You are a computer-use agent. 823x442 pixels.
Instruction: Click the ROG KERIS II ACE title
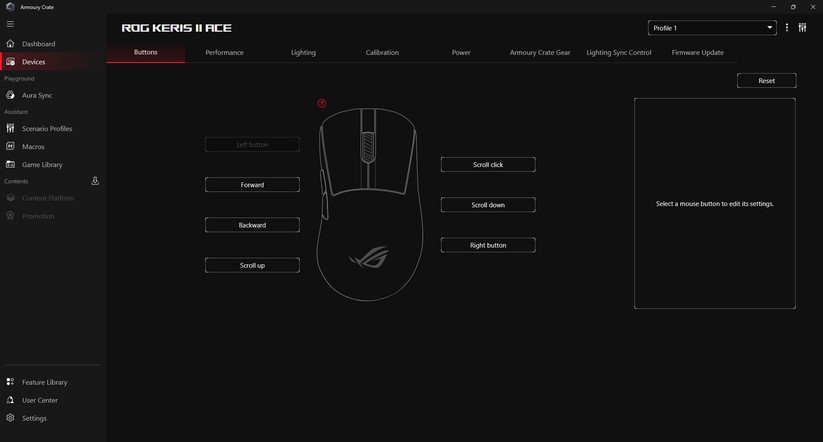click(x=176, y=28)
